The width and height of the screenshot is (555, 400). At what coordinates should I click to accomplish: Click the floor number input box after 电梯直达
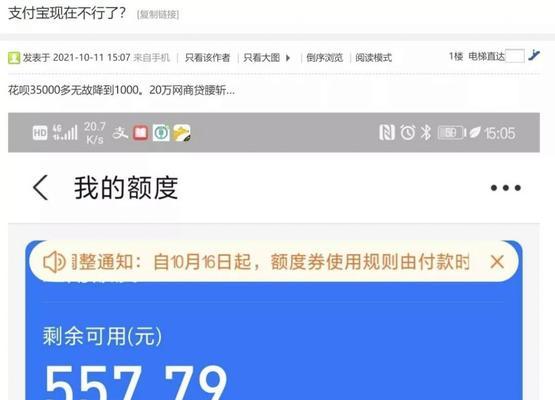pyautogui.click(x=515, y=56)
